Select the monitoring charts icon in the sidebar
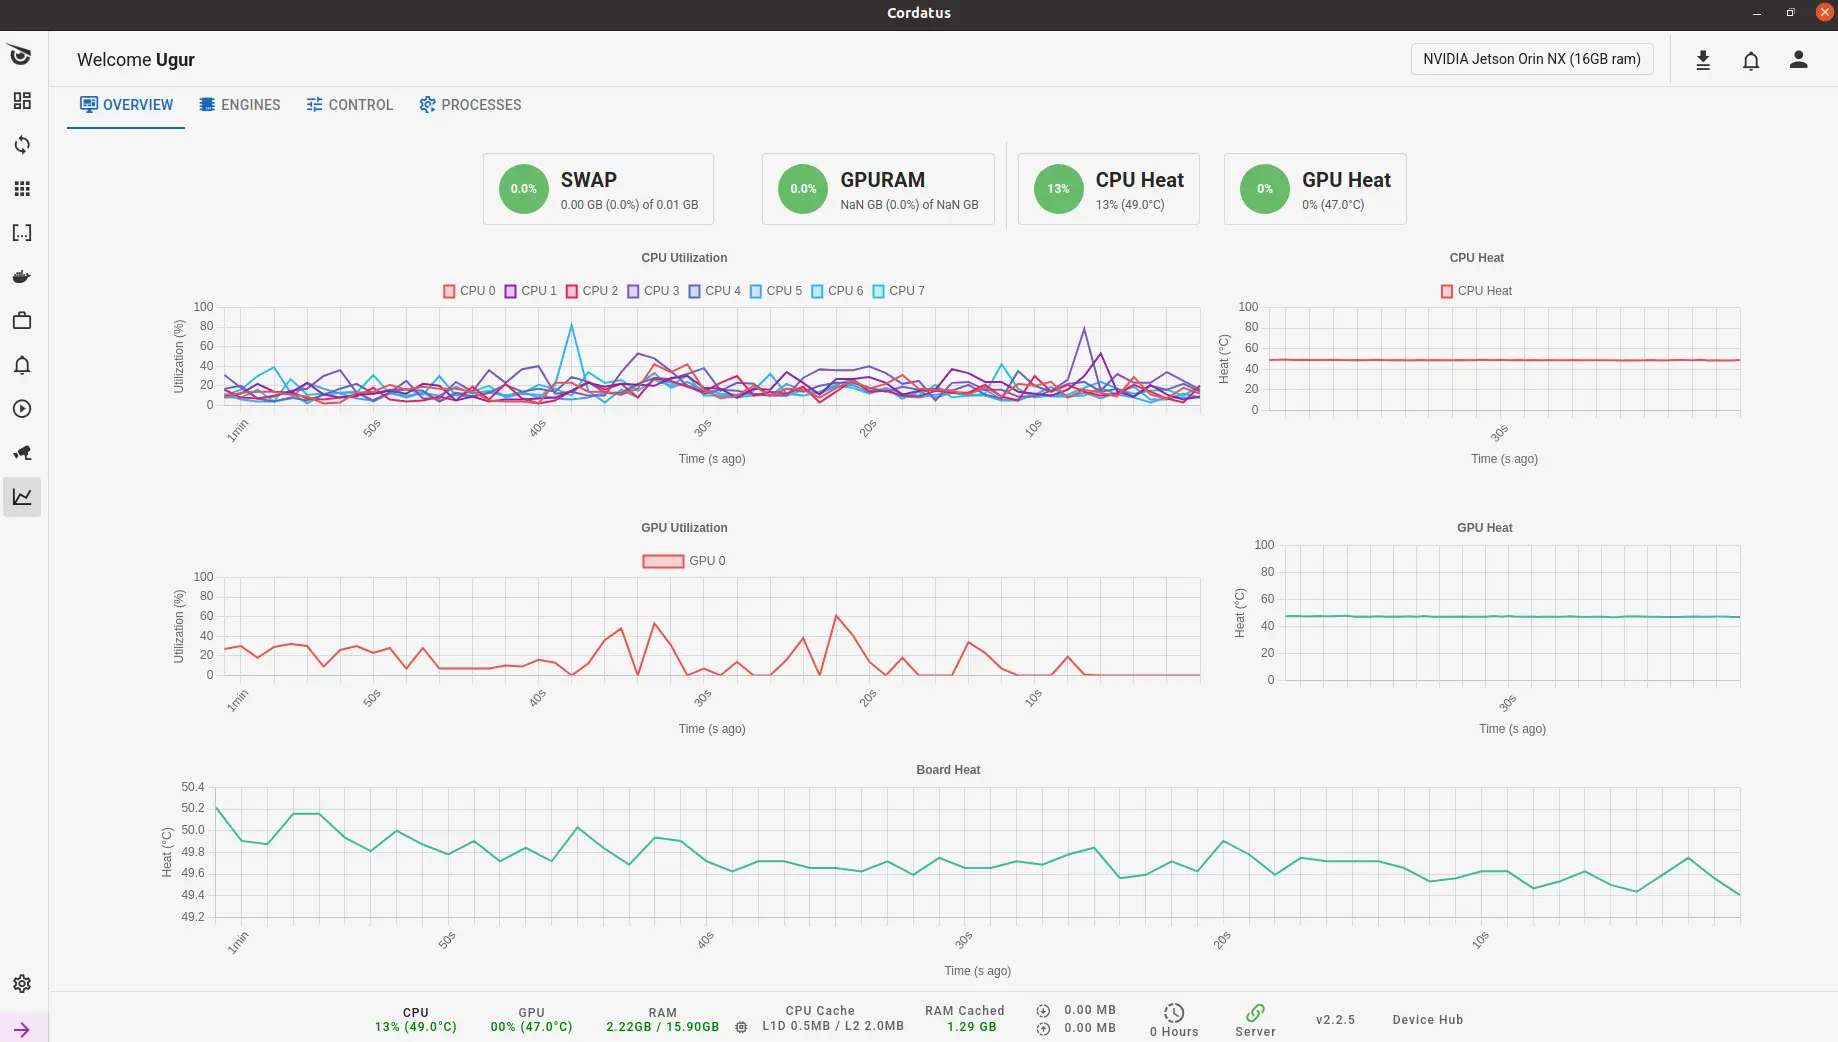The image size is (1838, 1042). [x=21, y=496]
